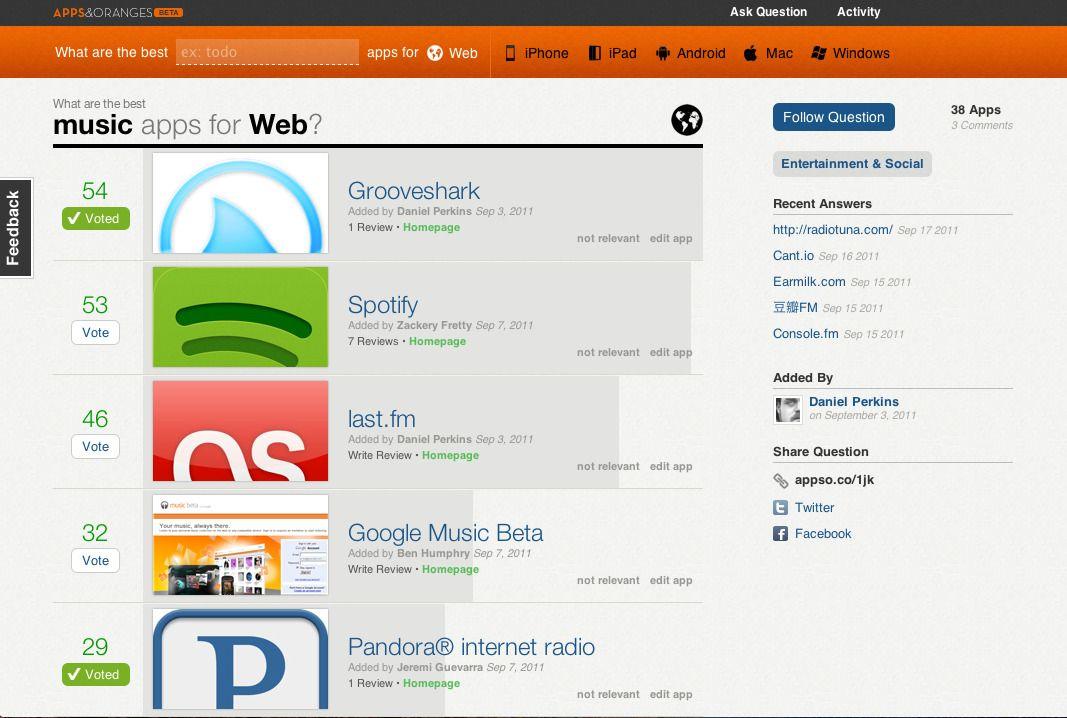The height and width of the screenshot is (718, 1067).
Task: Open the http://radiotuna.com/ recent answer
Action: click(832, 230)
